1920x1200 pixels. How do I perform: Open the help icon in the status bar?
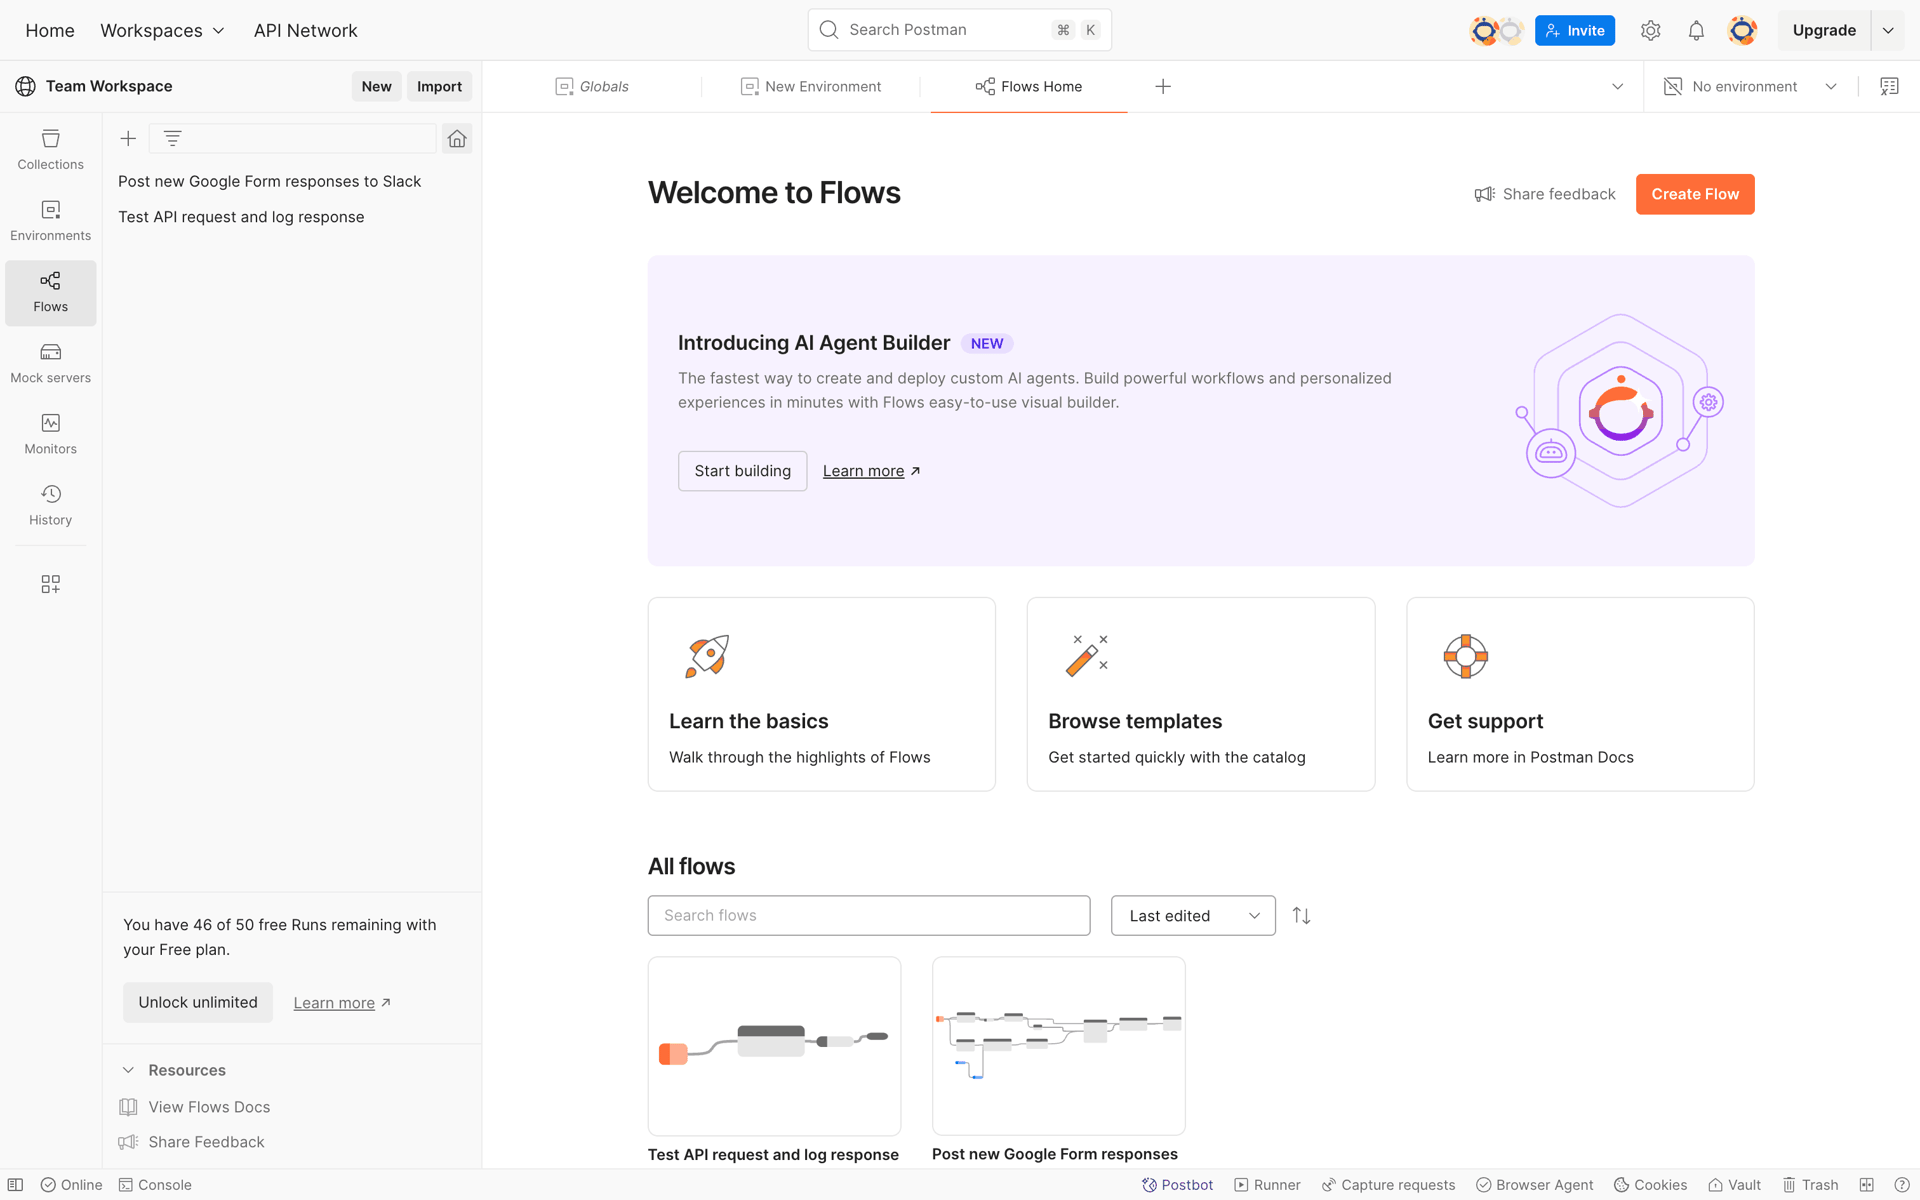(x=1902, y=1185)
